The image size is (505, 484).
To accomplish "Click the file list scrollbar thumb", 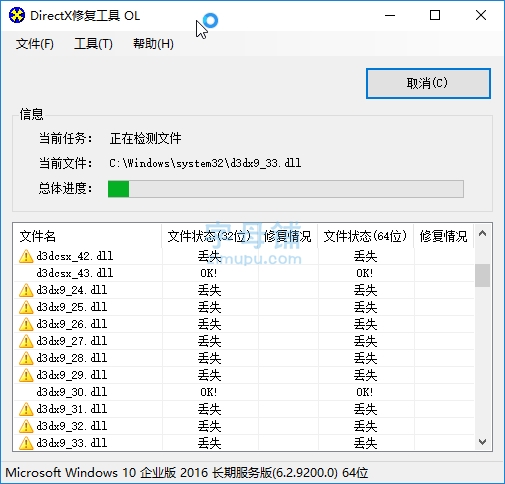I will 482,275.
